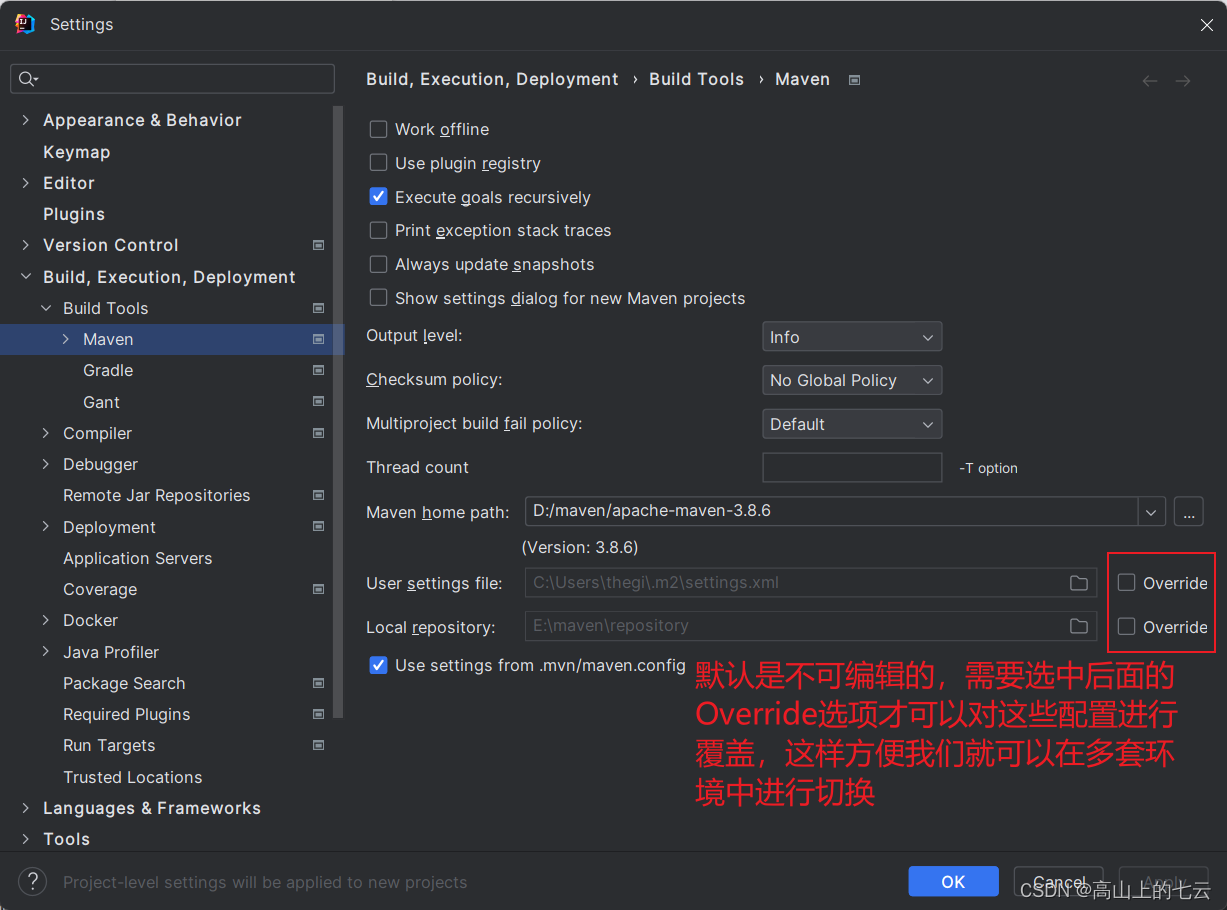The width and height of the screenshot is (1227, 910).
Task: Click project-level icon beside Required Plugins
Action: (318, 714)
